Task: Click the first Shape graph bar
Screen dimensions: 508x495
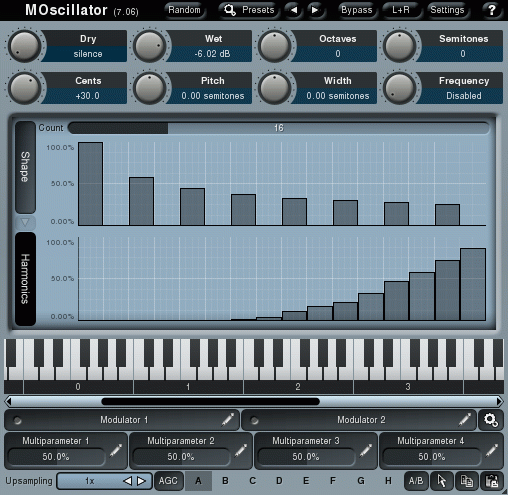Action: tap(91, 184)
